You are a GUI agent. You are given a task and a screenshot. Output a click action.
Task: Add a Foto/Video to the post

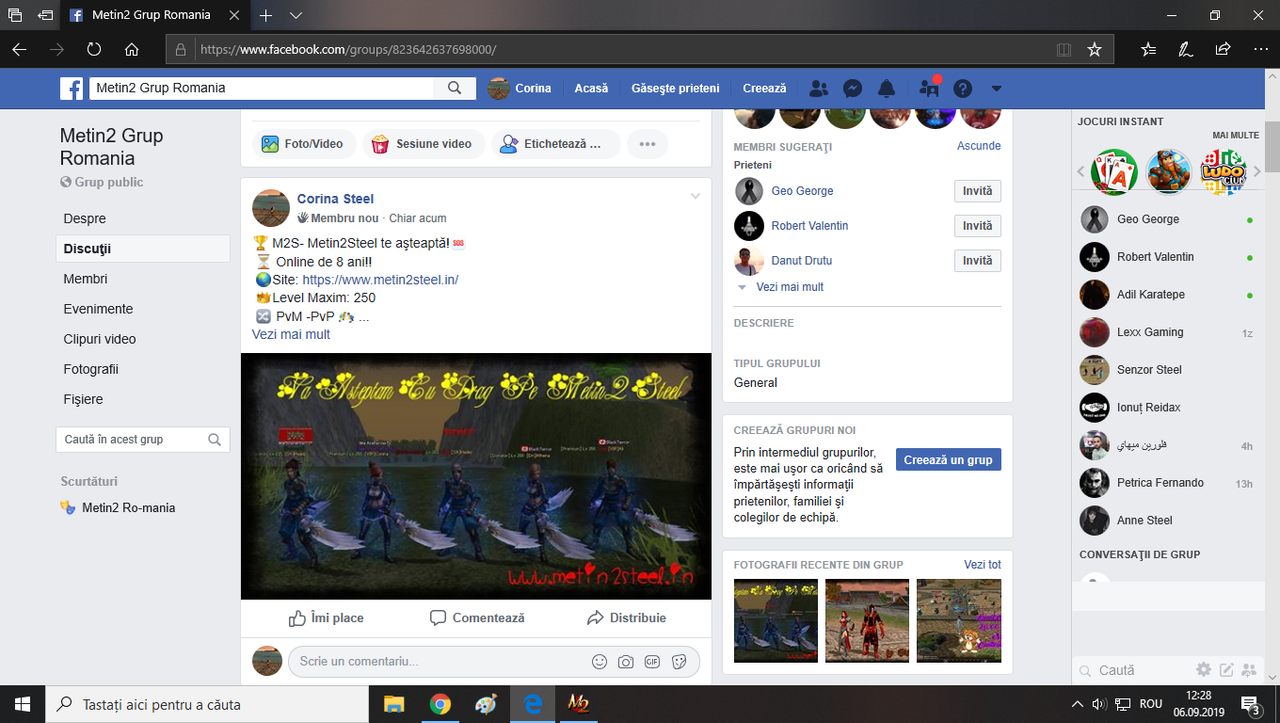coord(302,144)
